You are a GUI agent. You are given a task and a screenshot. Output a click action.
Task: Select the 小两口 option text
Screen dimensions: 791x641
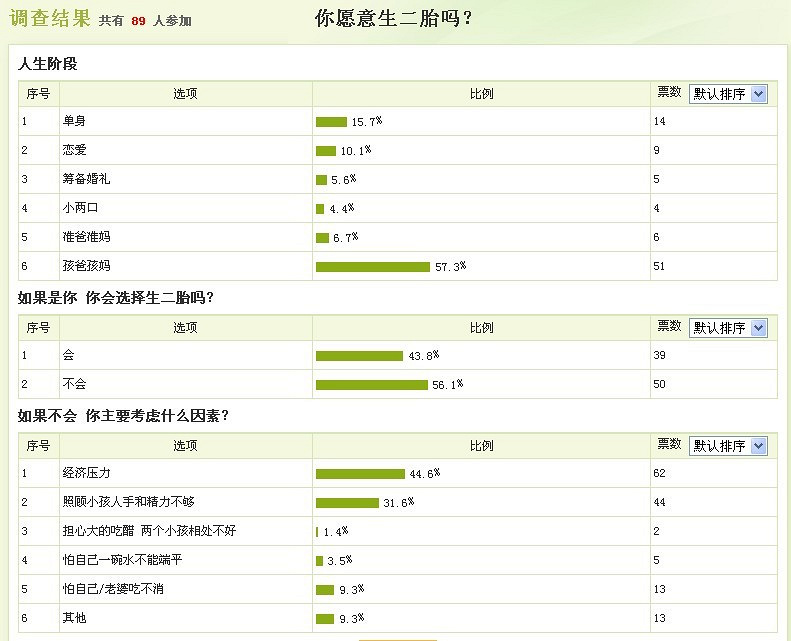(x=80, y=208)
